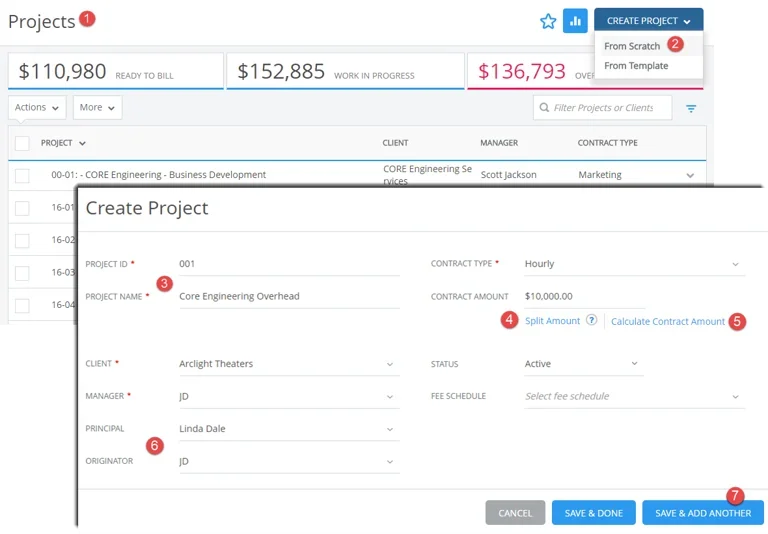This screenshot has height=534, width=768.
Task: Open the Actions dropdown
Action: [x=37, y=107]
